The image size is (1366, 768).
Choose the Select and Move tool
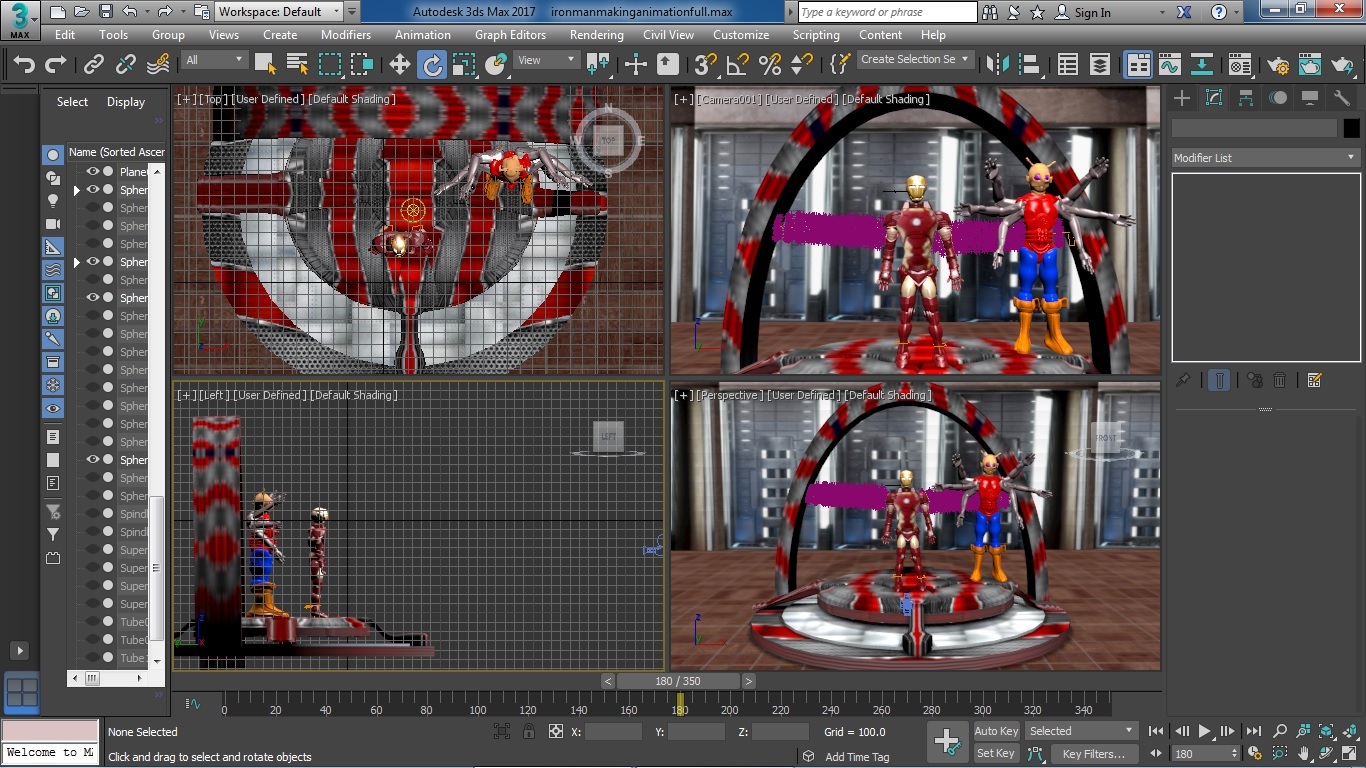click(x=400, y=65)
